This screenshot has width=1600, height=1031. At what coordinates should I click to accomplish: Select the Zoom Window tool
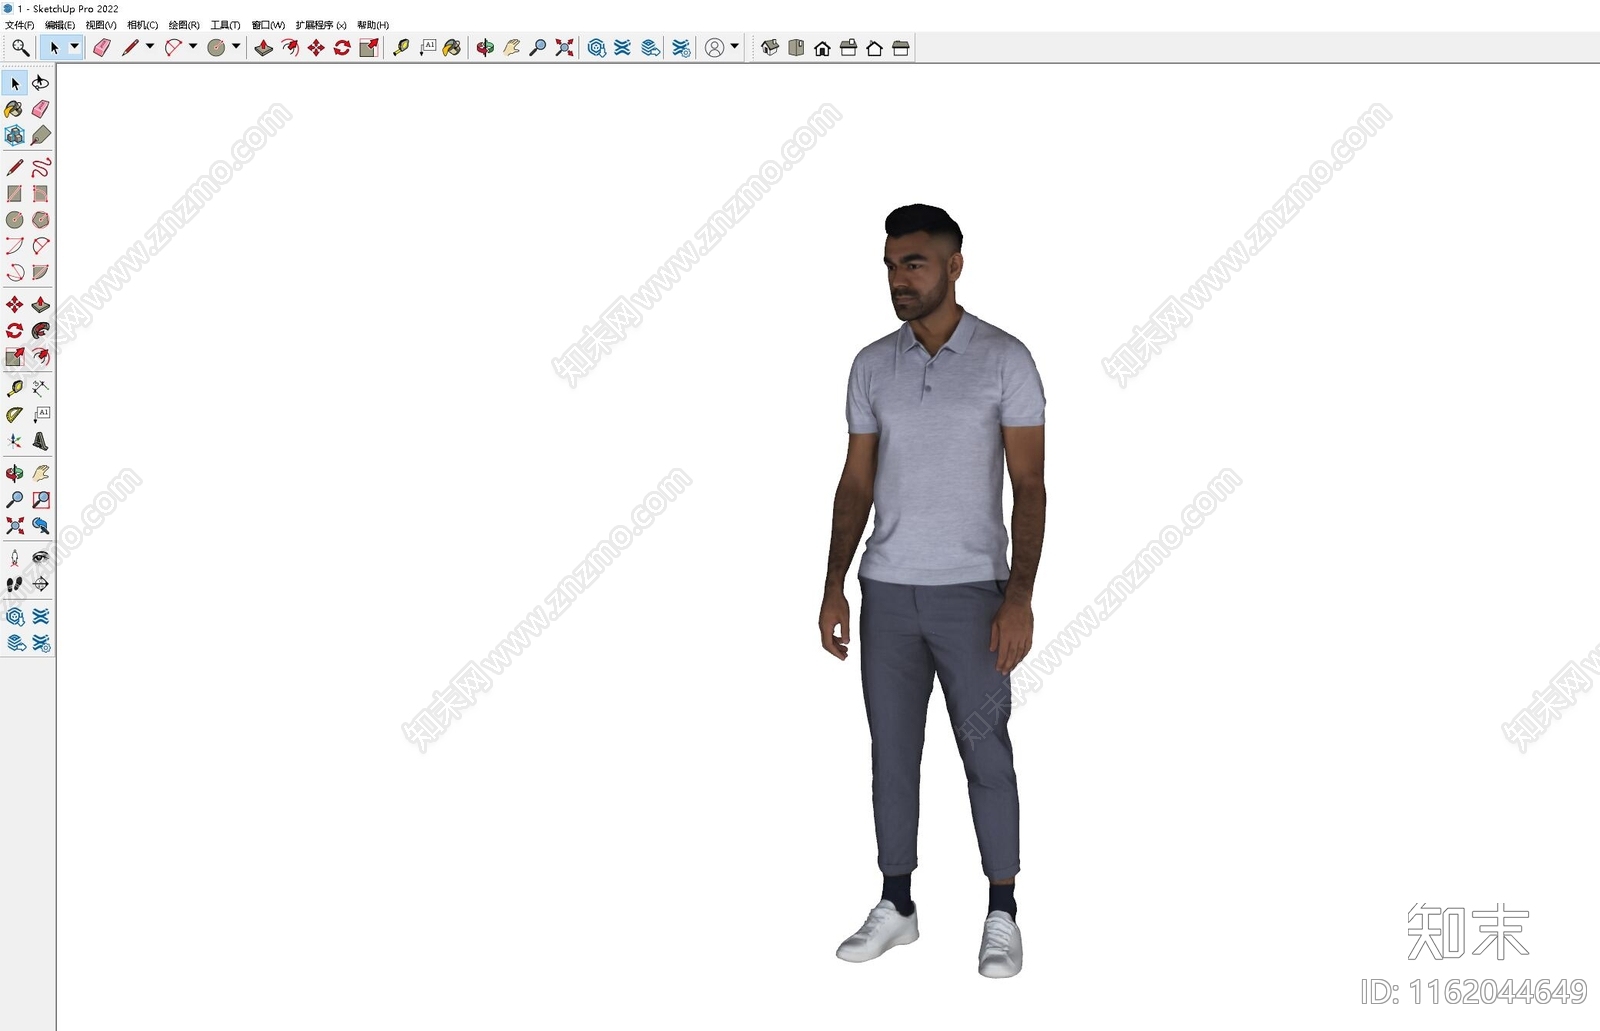click(x=41, y=499)
